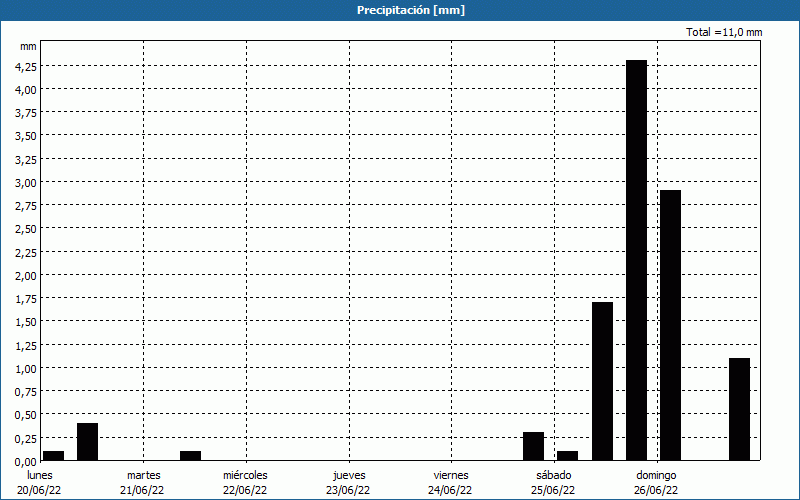This screenshot has height=500, width=800.
Task: Click the 3,00 y-axis value
Action: [26, 183]
